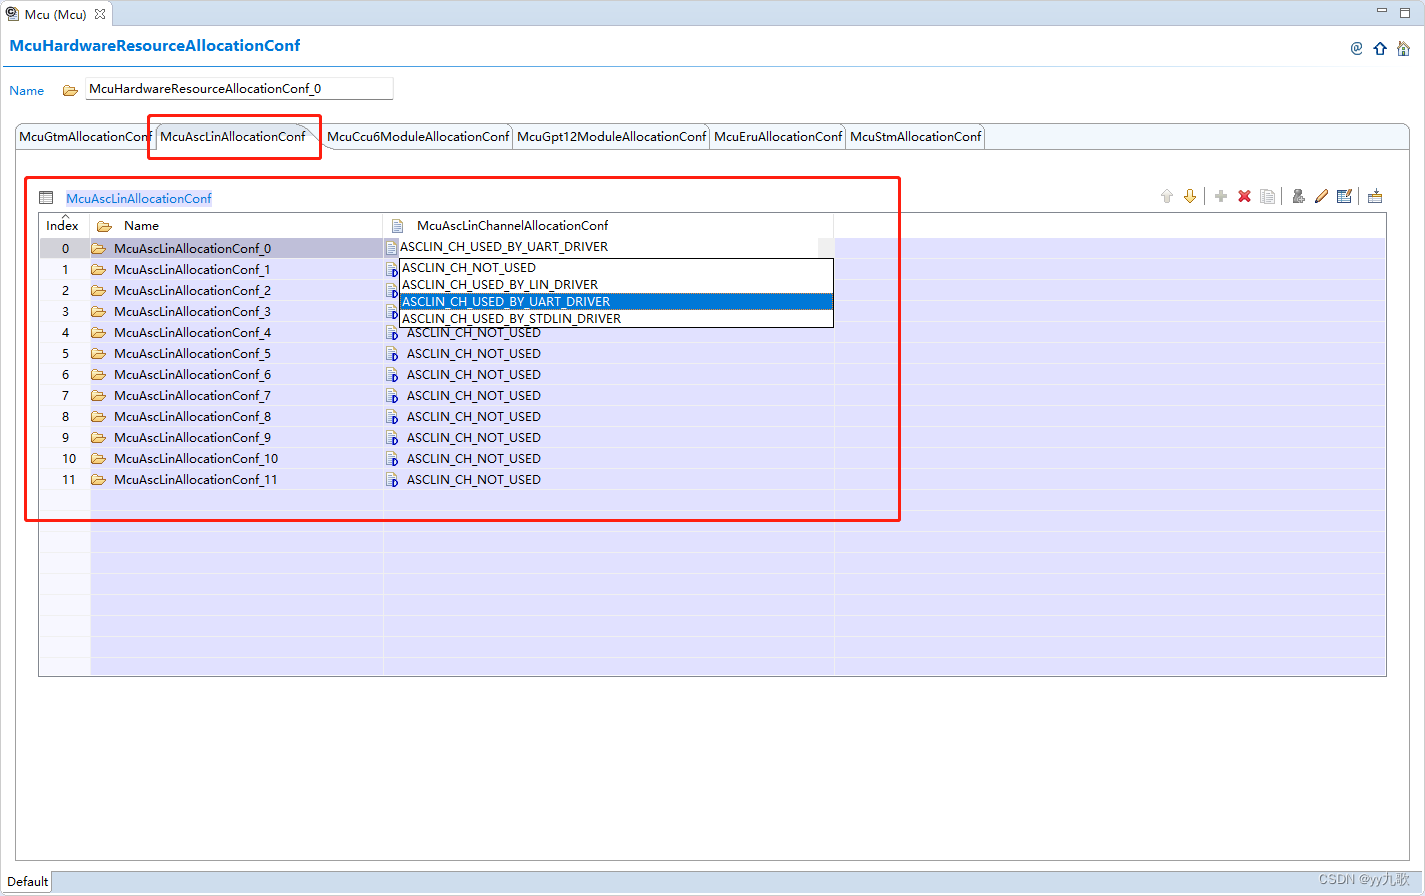The image size is (1425, 896).
Task: Select the McuAscLinAllocationConf_0 row name
Action: pyautogui.click(x=192, y=249)
